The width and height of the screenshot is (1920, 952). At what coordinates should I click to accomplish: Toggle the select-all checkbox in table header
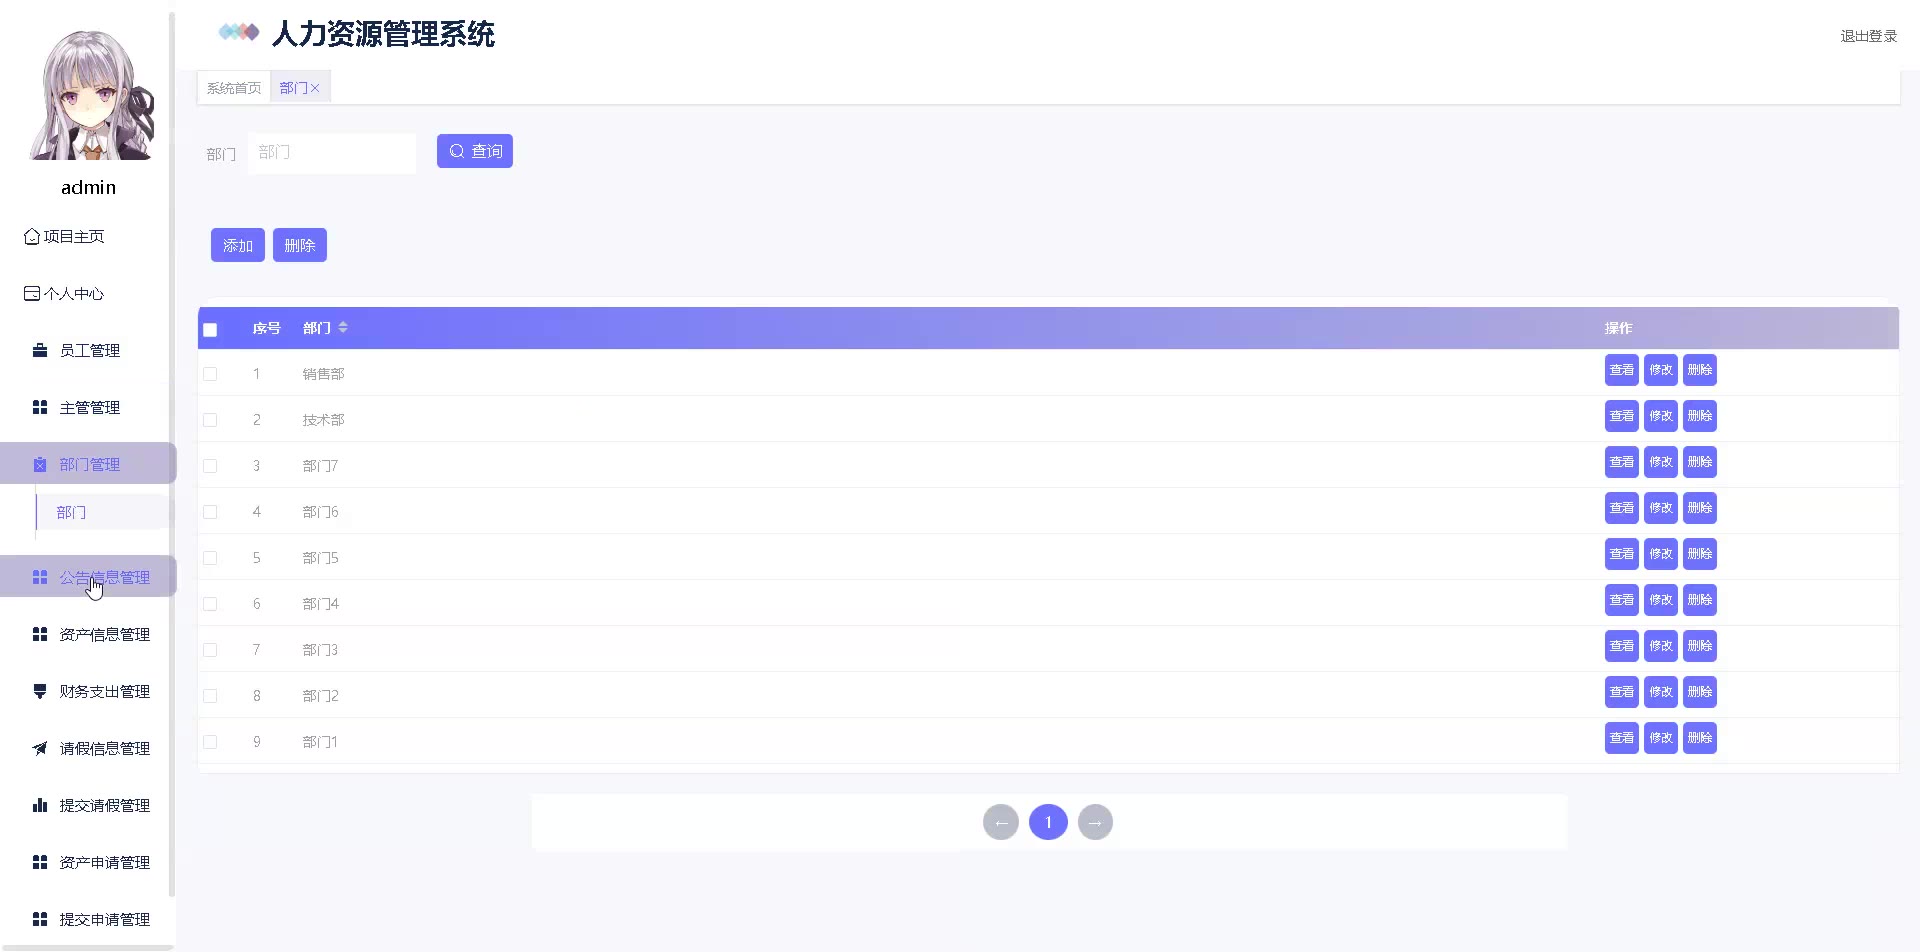(x=210, y=330)
